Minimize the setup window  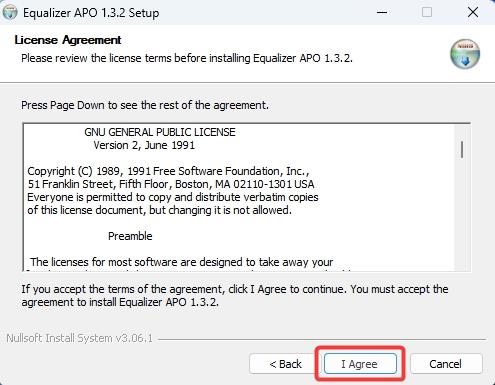[x=382, y=13]
